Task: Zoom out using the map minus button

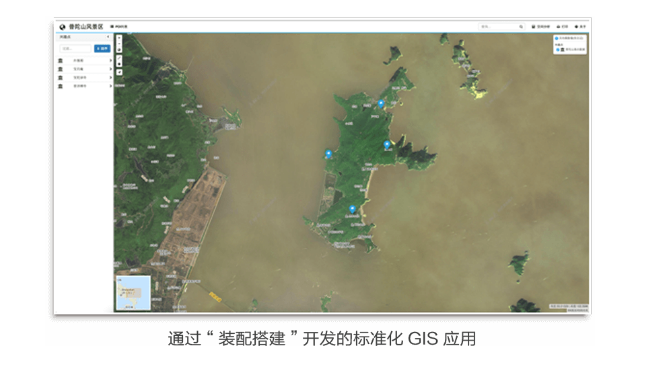Action: click(119, 44)
